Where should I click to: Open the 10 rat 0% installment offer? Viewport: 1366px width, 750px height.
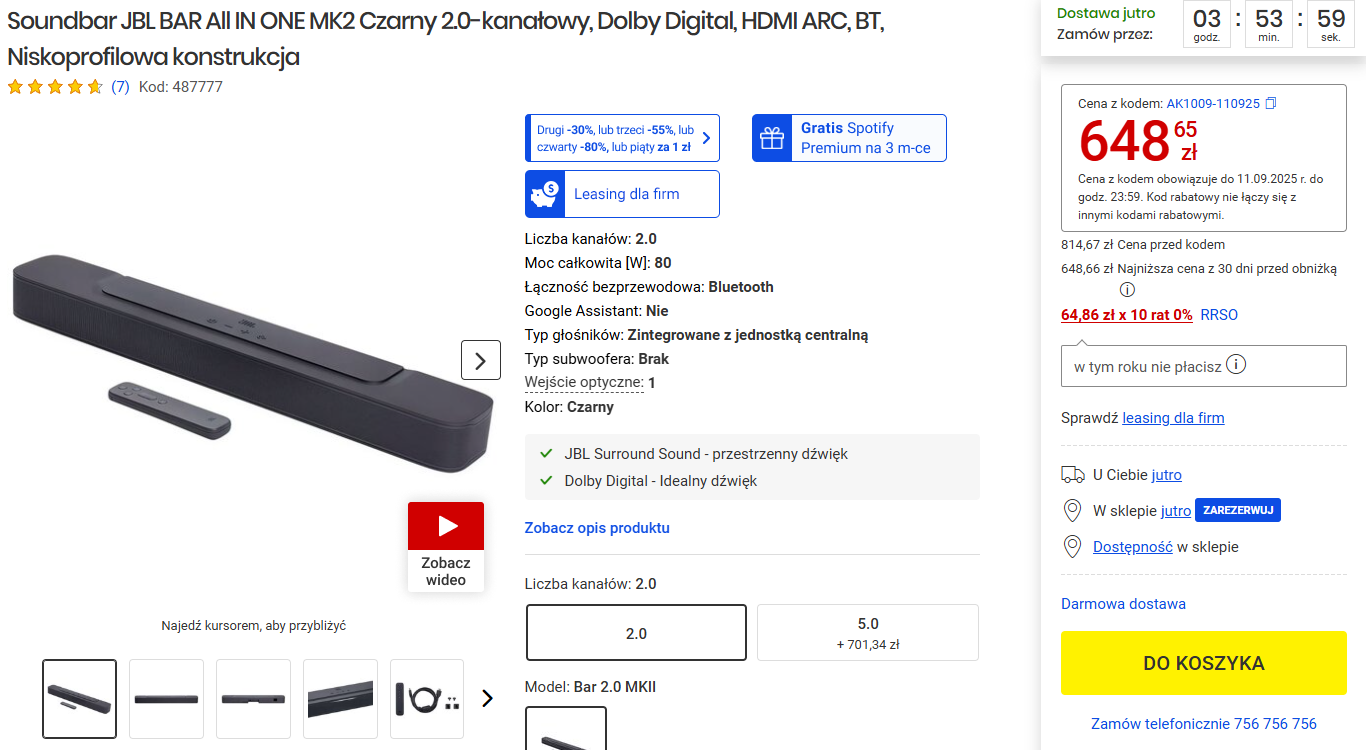[1127, 315]
